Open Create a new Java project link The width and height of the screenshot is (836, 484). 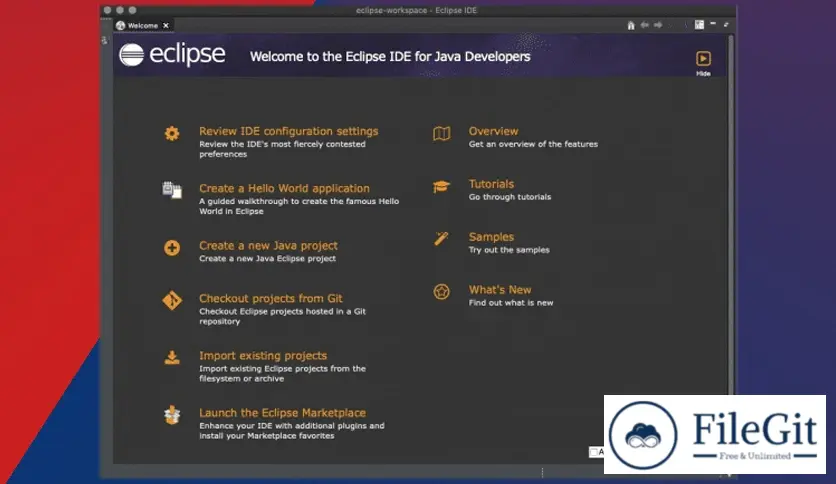tap(268, 246)
